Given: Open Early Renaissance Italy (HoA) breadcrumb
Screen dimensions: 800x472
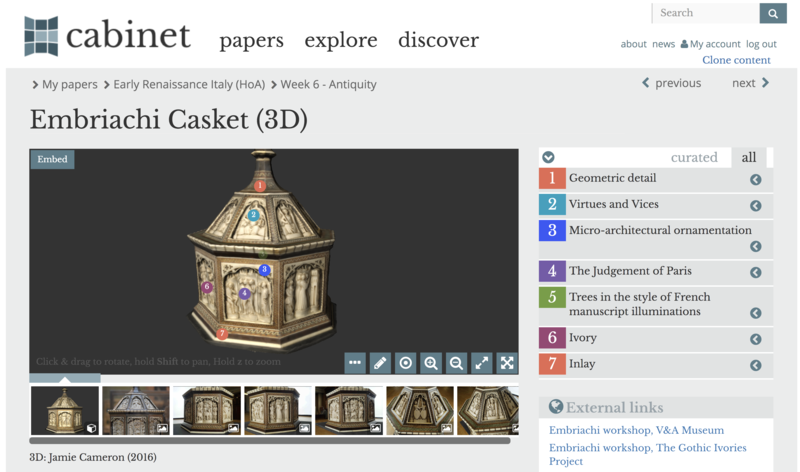Looking at the screenshot, I should coord(189,84).
